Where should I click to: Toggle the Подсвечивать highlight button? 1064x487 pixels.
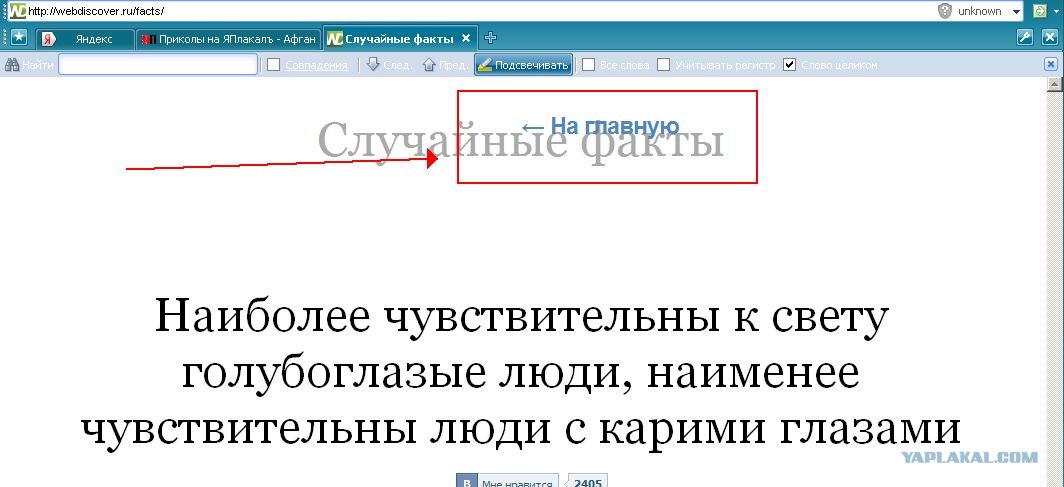pyautogui.click(x=523, y=65)
